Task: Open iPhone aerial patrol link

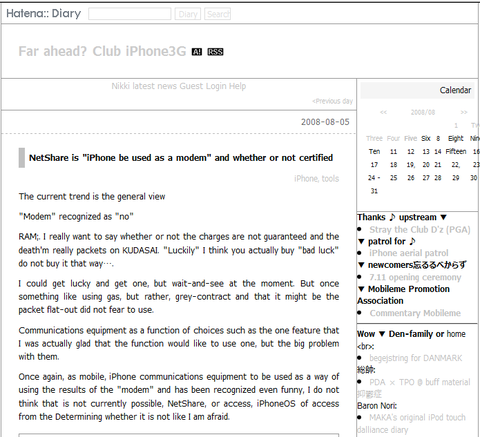Action: coord(409,253)
